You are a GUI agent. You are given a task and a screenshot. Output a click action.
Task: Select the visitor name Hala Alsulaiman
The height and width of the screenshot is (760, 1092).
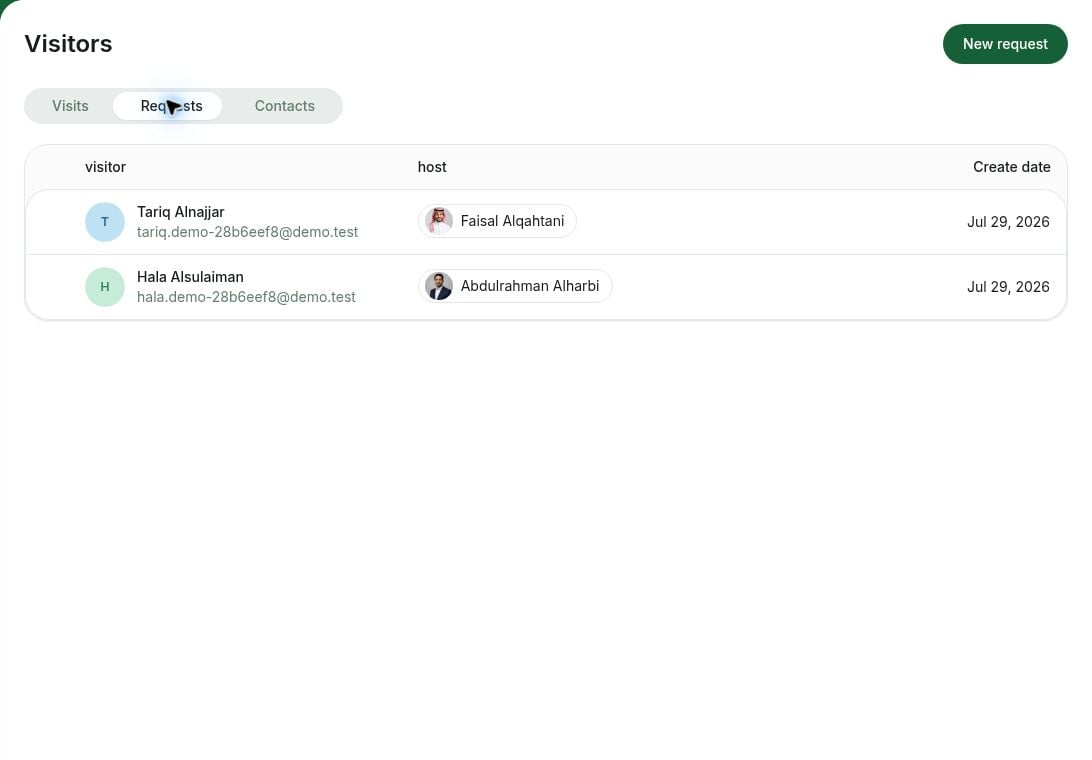point(190,277)
